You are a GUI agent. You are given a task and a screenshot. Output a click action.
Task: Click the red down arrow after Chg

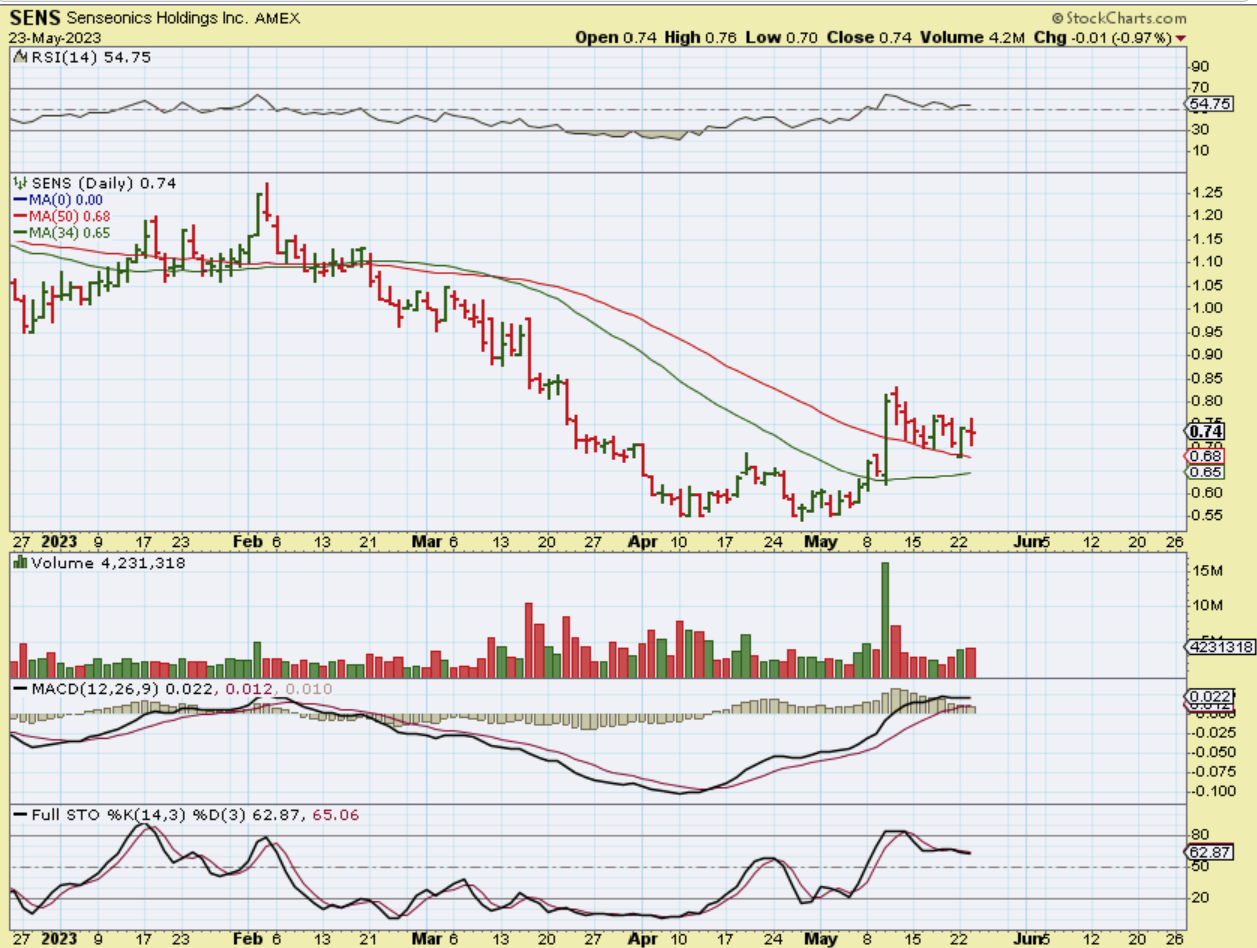[1182, 37]
